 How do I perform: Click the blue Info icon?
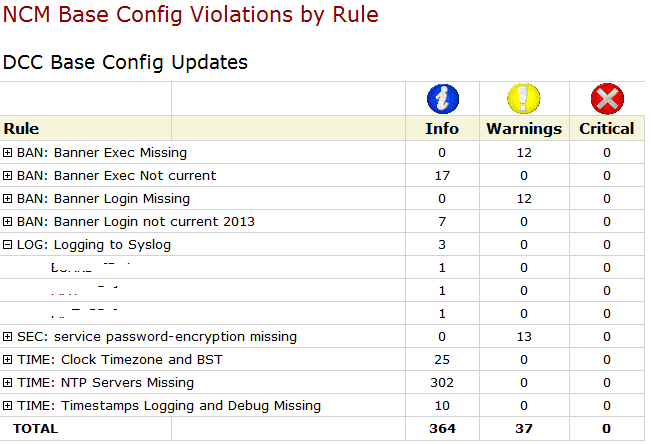point(443,99)
